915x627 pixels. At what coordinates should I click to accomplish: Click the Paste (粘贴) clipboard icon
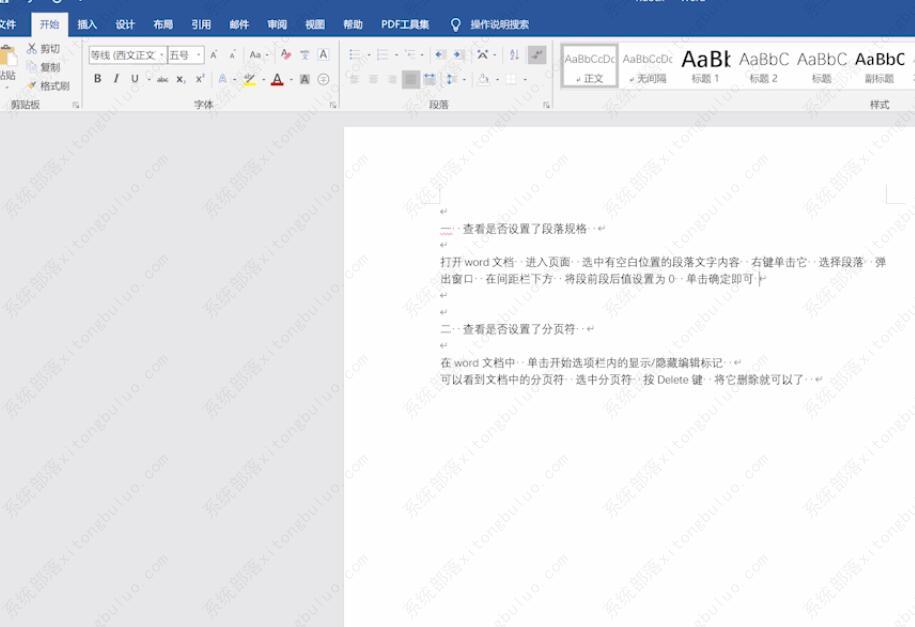click(8, 57)
